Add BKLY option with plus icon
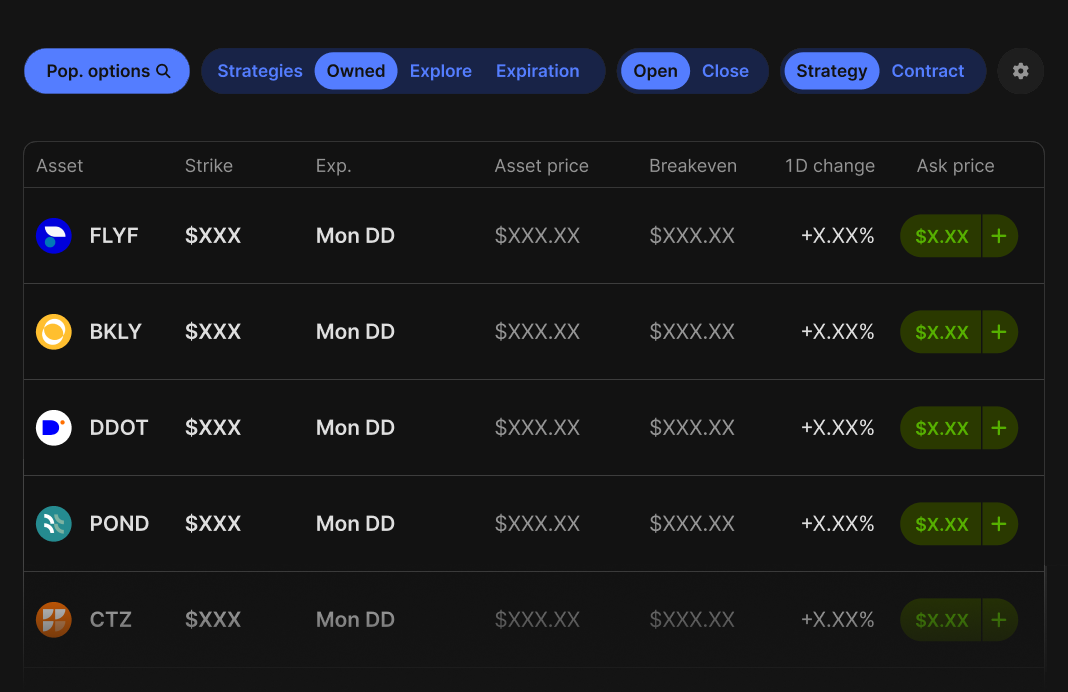This screenshot has width=1068, height=692. 999,332
